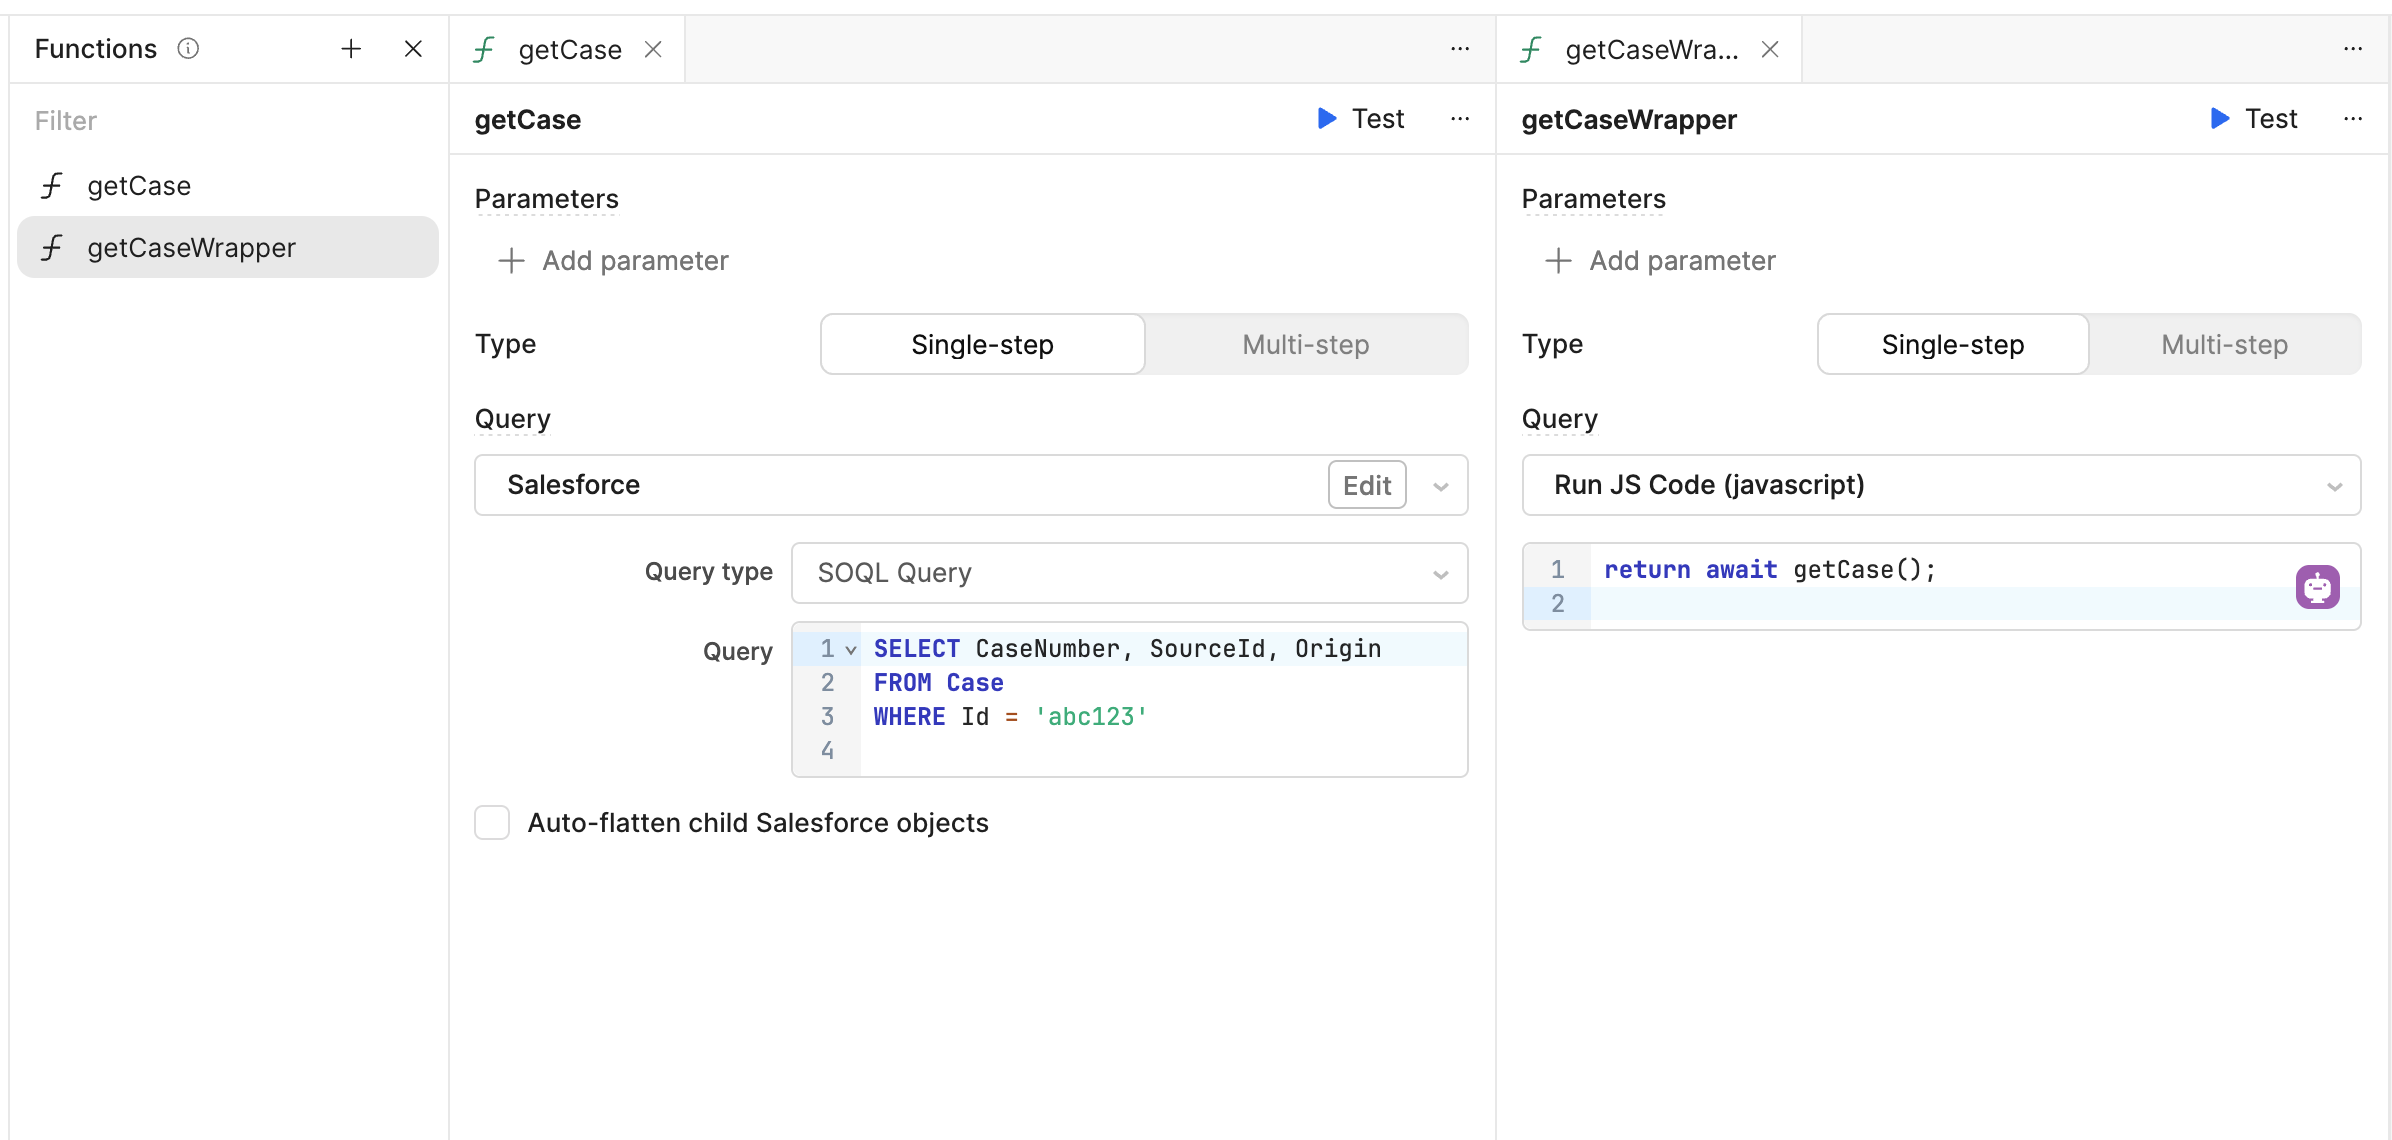Run Test for getCase function
The width and height of the screenshot is (2392, 1140).
[1361, 119]
